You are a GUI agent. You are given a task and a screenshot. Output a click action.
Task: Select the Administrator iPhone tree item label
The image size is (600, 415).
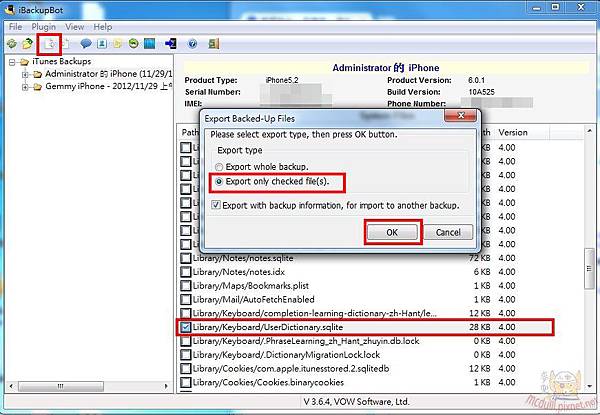[x=109, y=74]
